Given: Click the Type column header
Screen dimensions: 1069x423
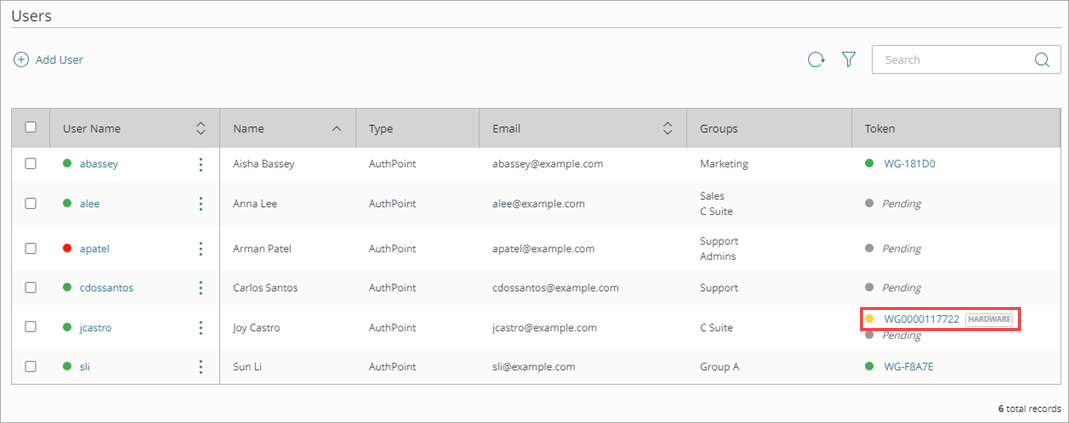Looking at the screenshot, I should (x=381, y=129).
